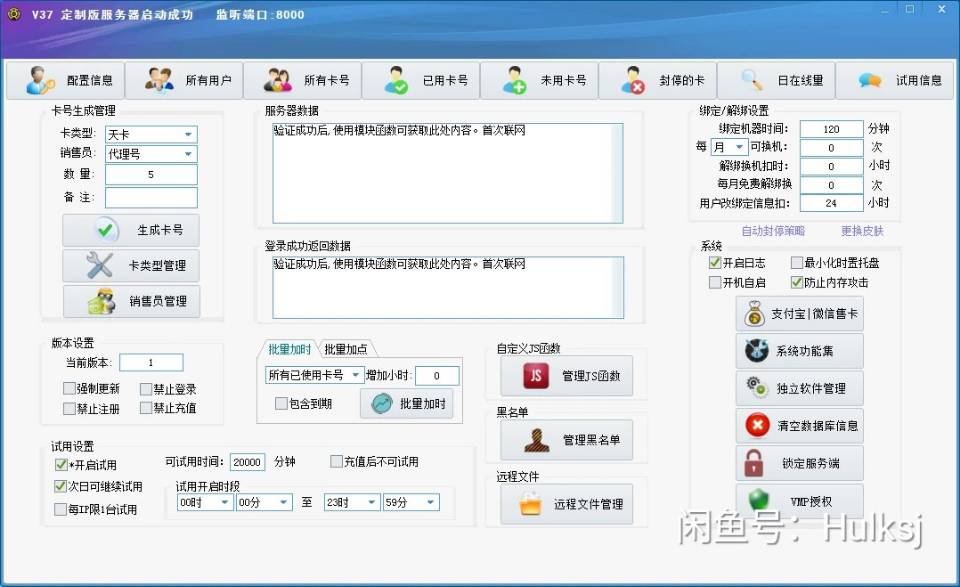Click the 未用卡号 plus user icon

coord(514,80)
